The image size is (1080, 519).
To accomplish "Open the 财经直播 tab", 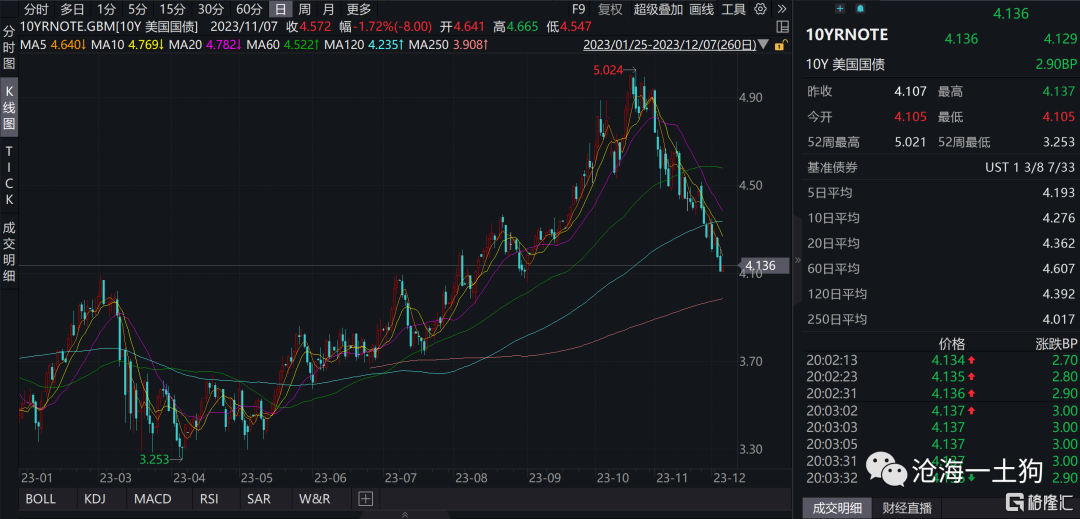I will pos(908,508).
